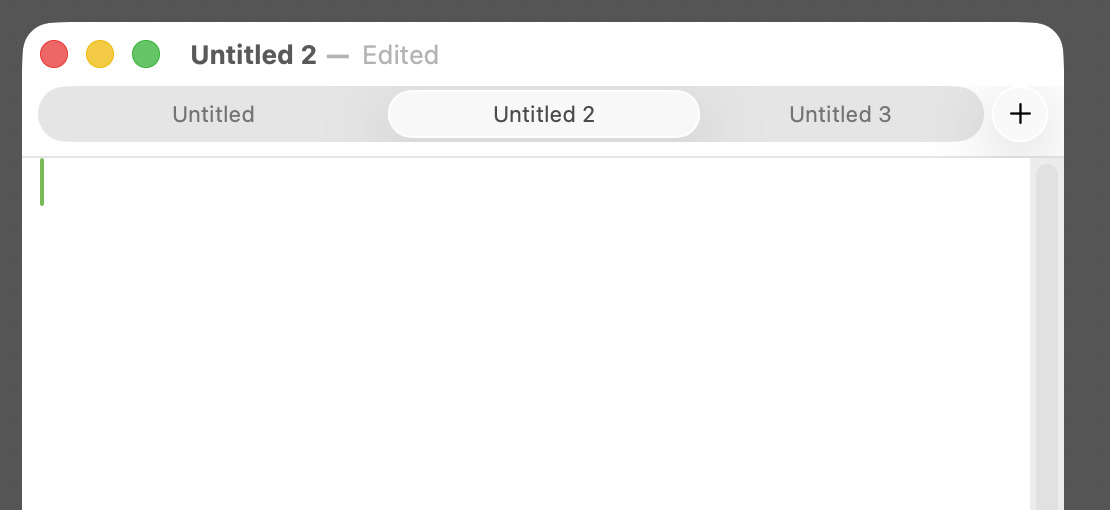The width and height of the screenshot is (1110, 510).
Task: Minimize window with the yellow button
Action: click(x=100, y=55)
